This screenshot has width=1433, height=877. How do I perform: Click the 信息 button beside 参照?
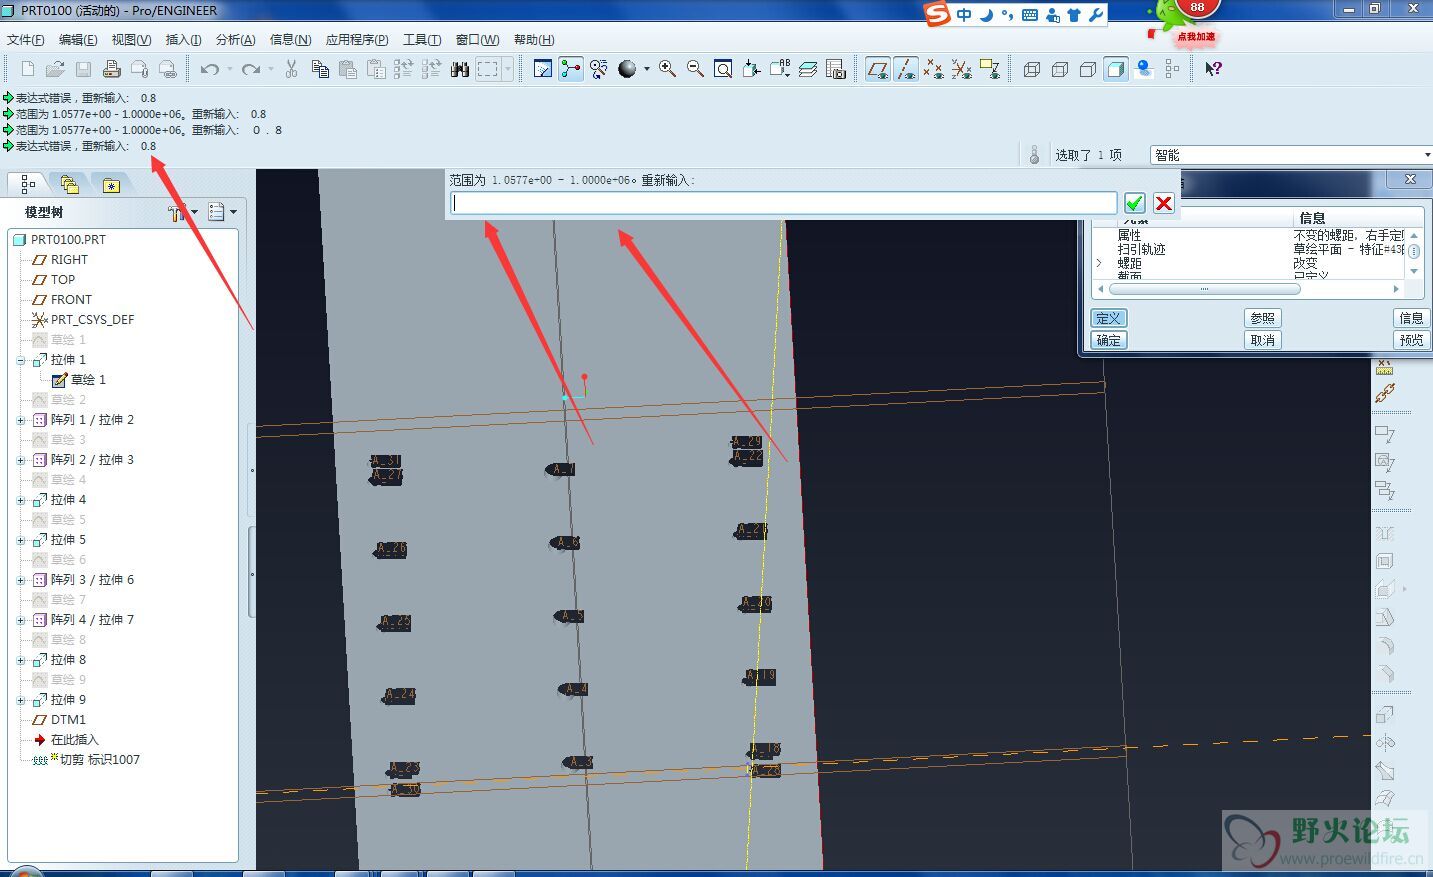coord(1412,318)
